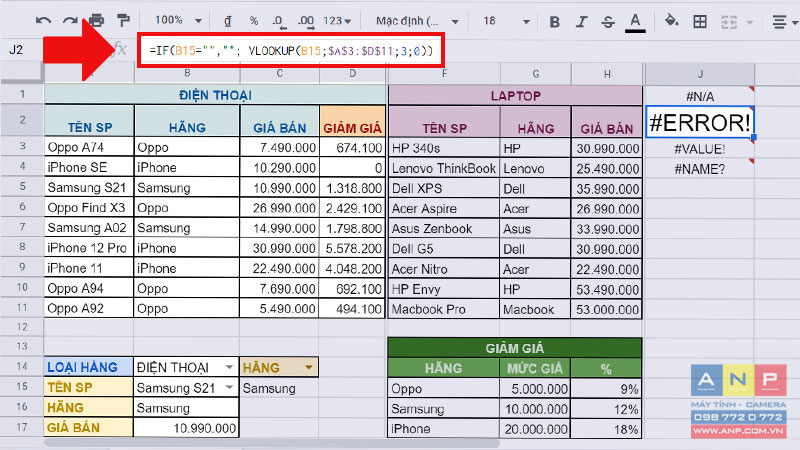The image size is (800, 450).
Task: Click the Dell XPS cell
Action: (444, 188)
